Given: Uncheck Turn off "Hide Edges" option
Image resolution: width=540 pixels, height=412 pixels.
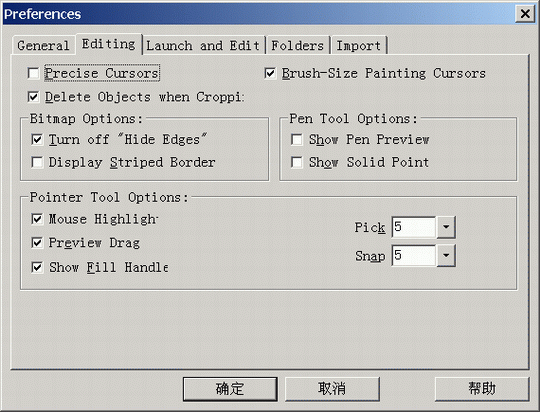Looking at the screenshot, I should [37, 140].
